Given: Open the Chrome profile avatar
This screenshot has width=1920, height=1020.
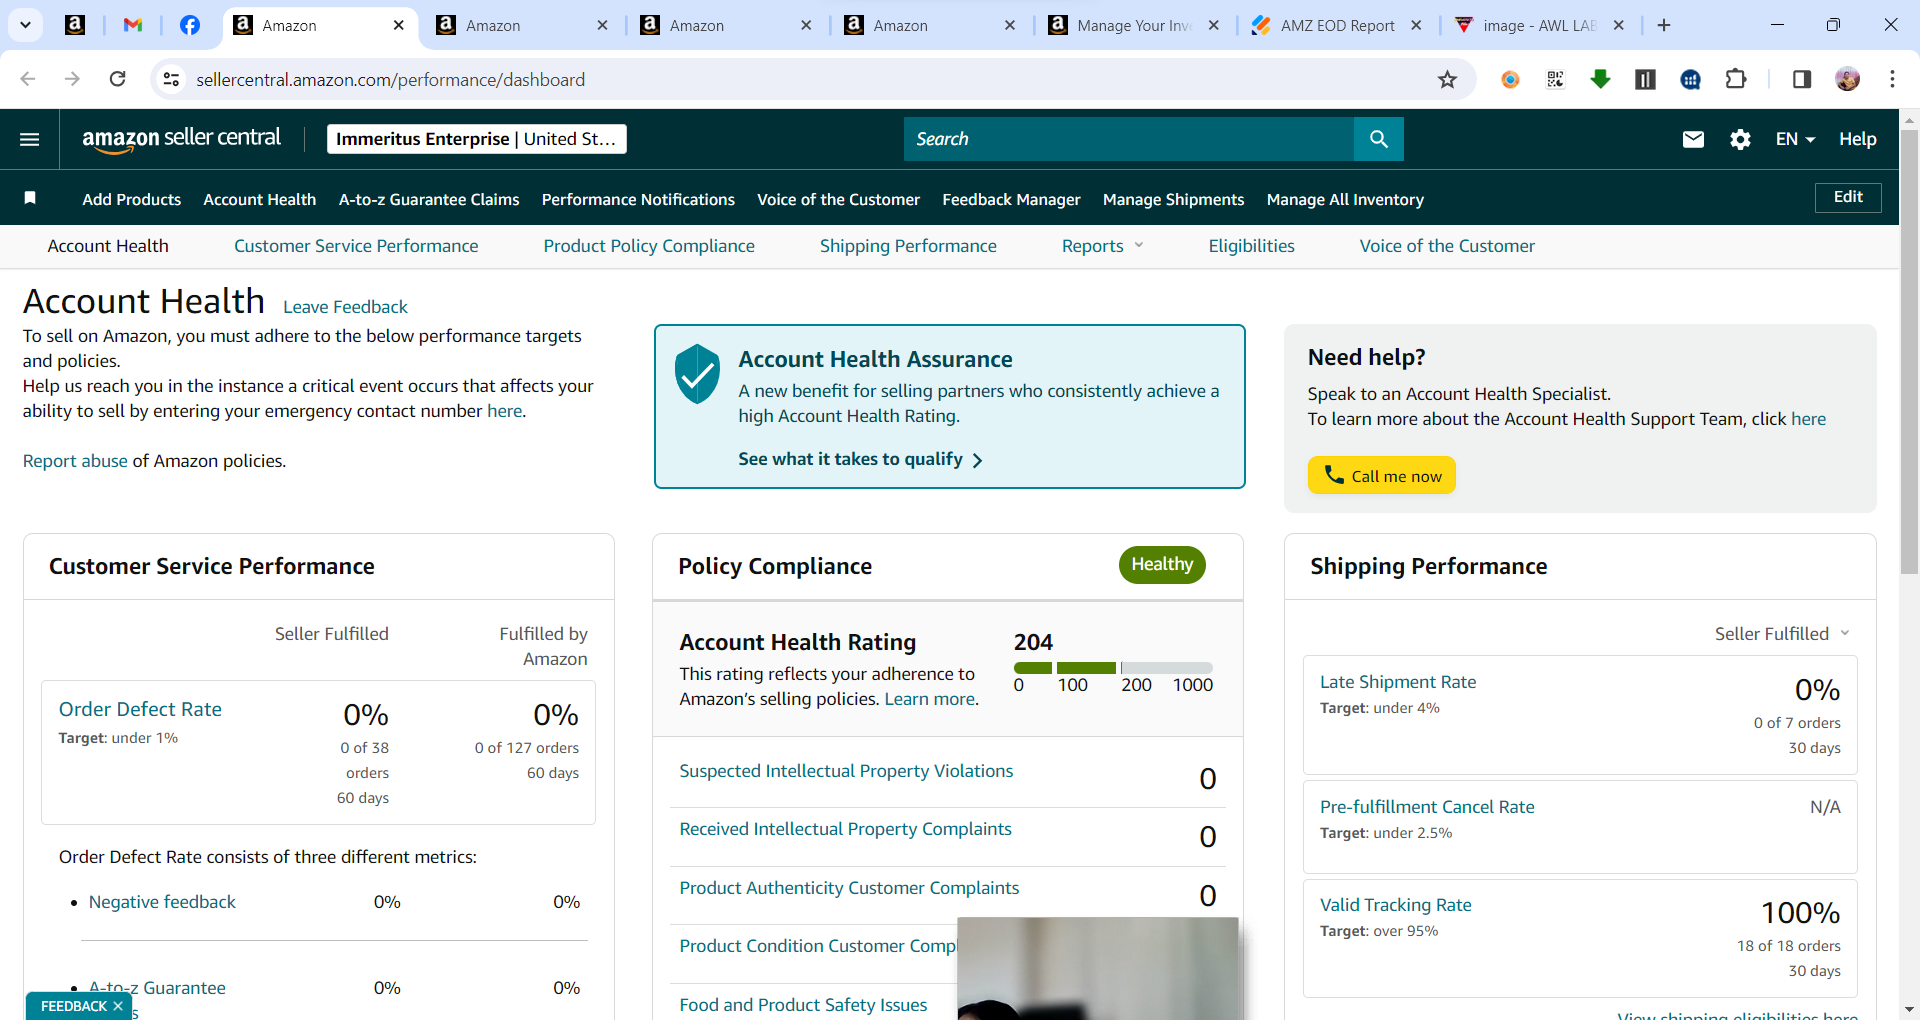Looking at the screenshot, I should pyautogui.click(x=1847, y=79).
